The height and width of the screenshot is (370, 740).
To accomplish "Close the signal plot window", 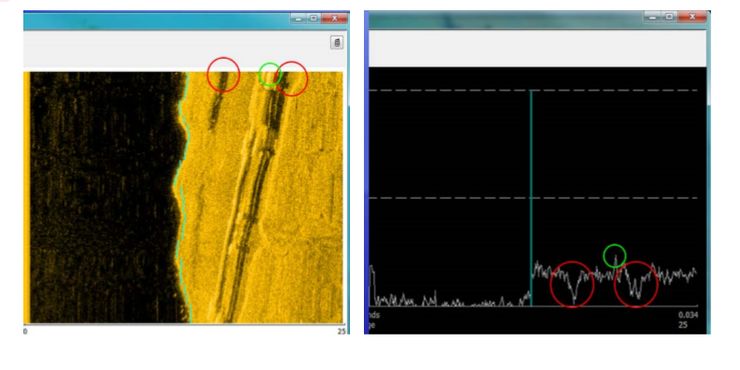I will point(692,17).
